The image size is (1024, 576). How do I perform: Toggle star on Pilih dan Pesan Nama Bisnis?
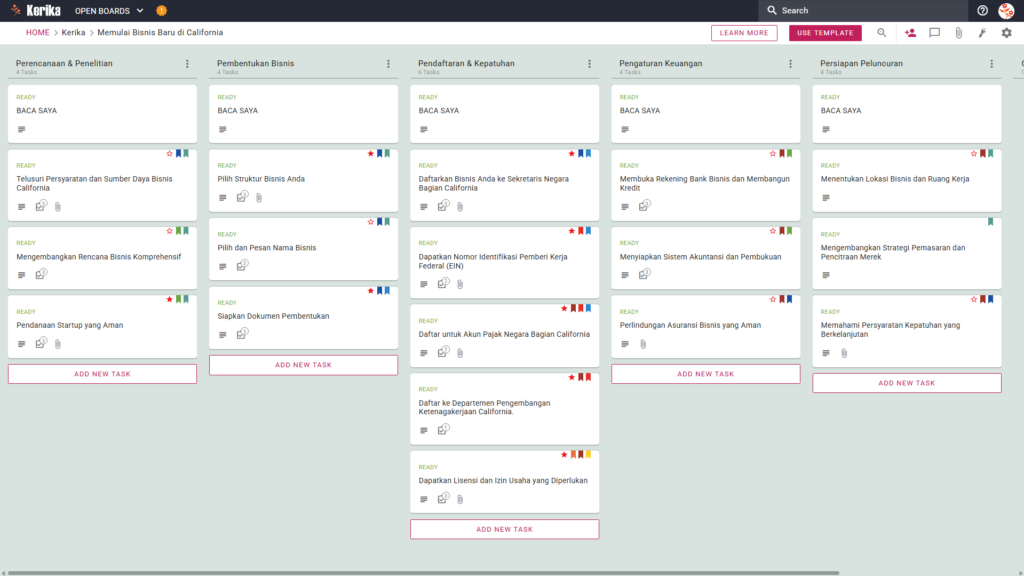tap(371, 222)
